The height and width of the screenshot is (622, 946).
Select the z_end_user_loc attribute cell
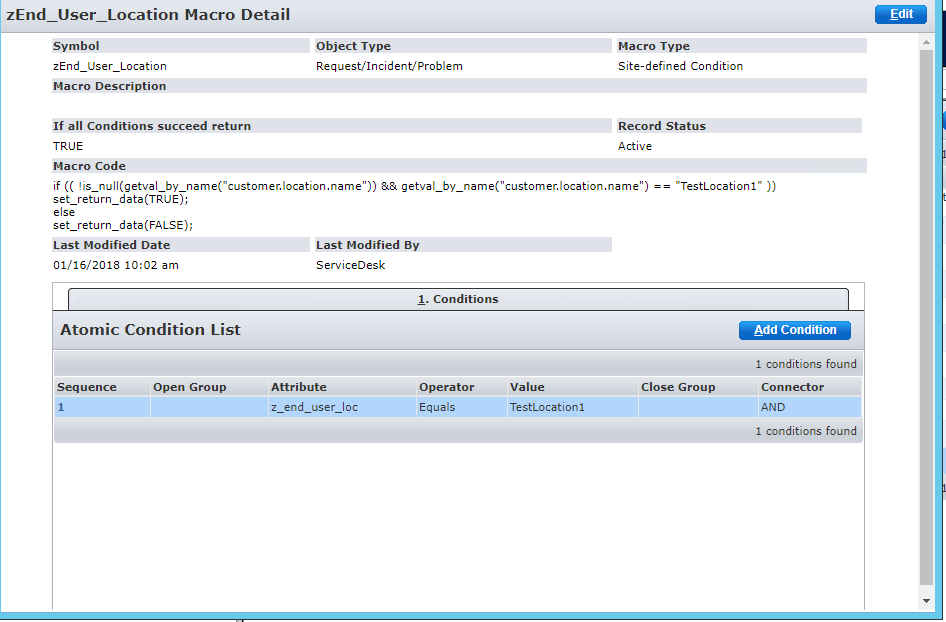click(314, 408)
